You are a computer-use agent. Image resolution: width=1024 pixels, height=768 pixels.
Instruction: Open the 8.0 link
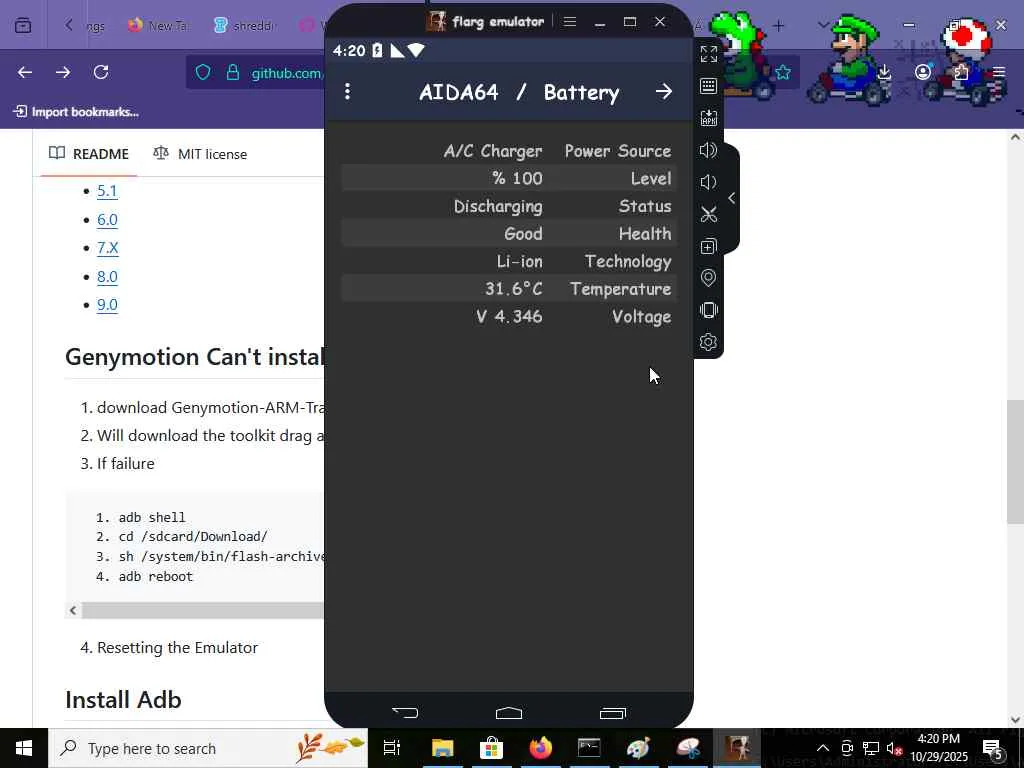click(107, 277)
